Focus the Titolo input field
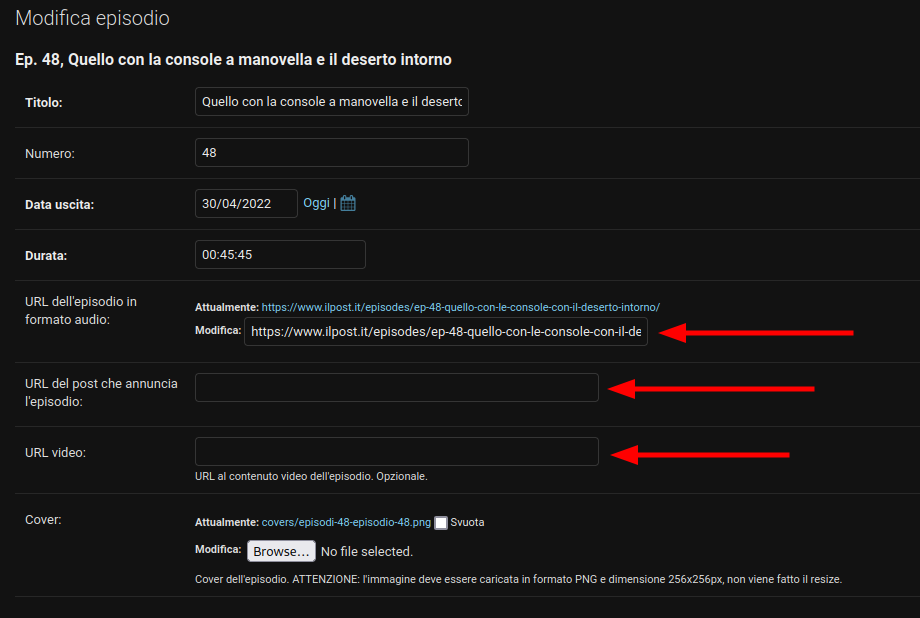The height and width of the screenshot is (618, 920). coord(332,102)
